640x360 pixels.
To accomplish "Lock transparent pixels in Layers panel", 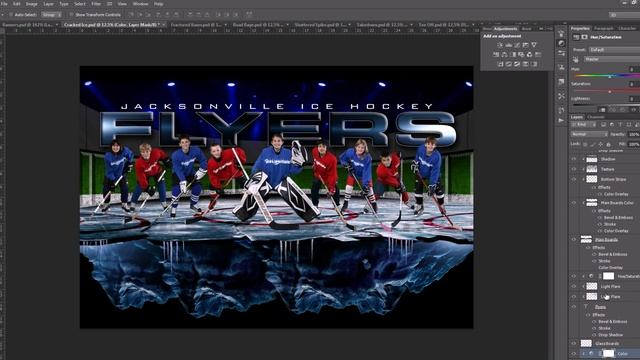I will [585, 144].
